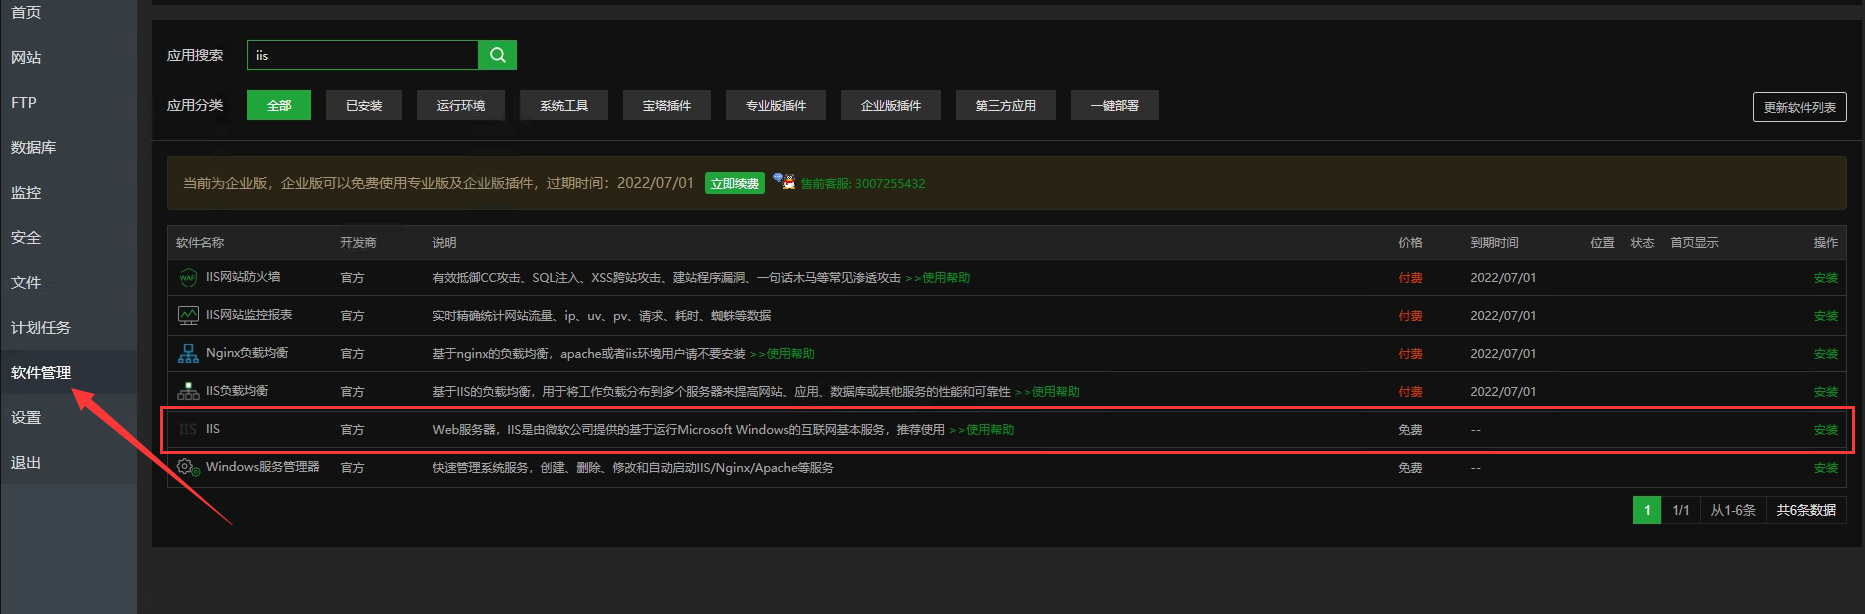This screenshot has width=1865, height=614.
Task: Click the 到期时间 column header
Action: tap(1494, 243)
